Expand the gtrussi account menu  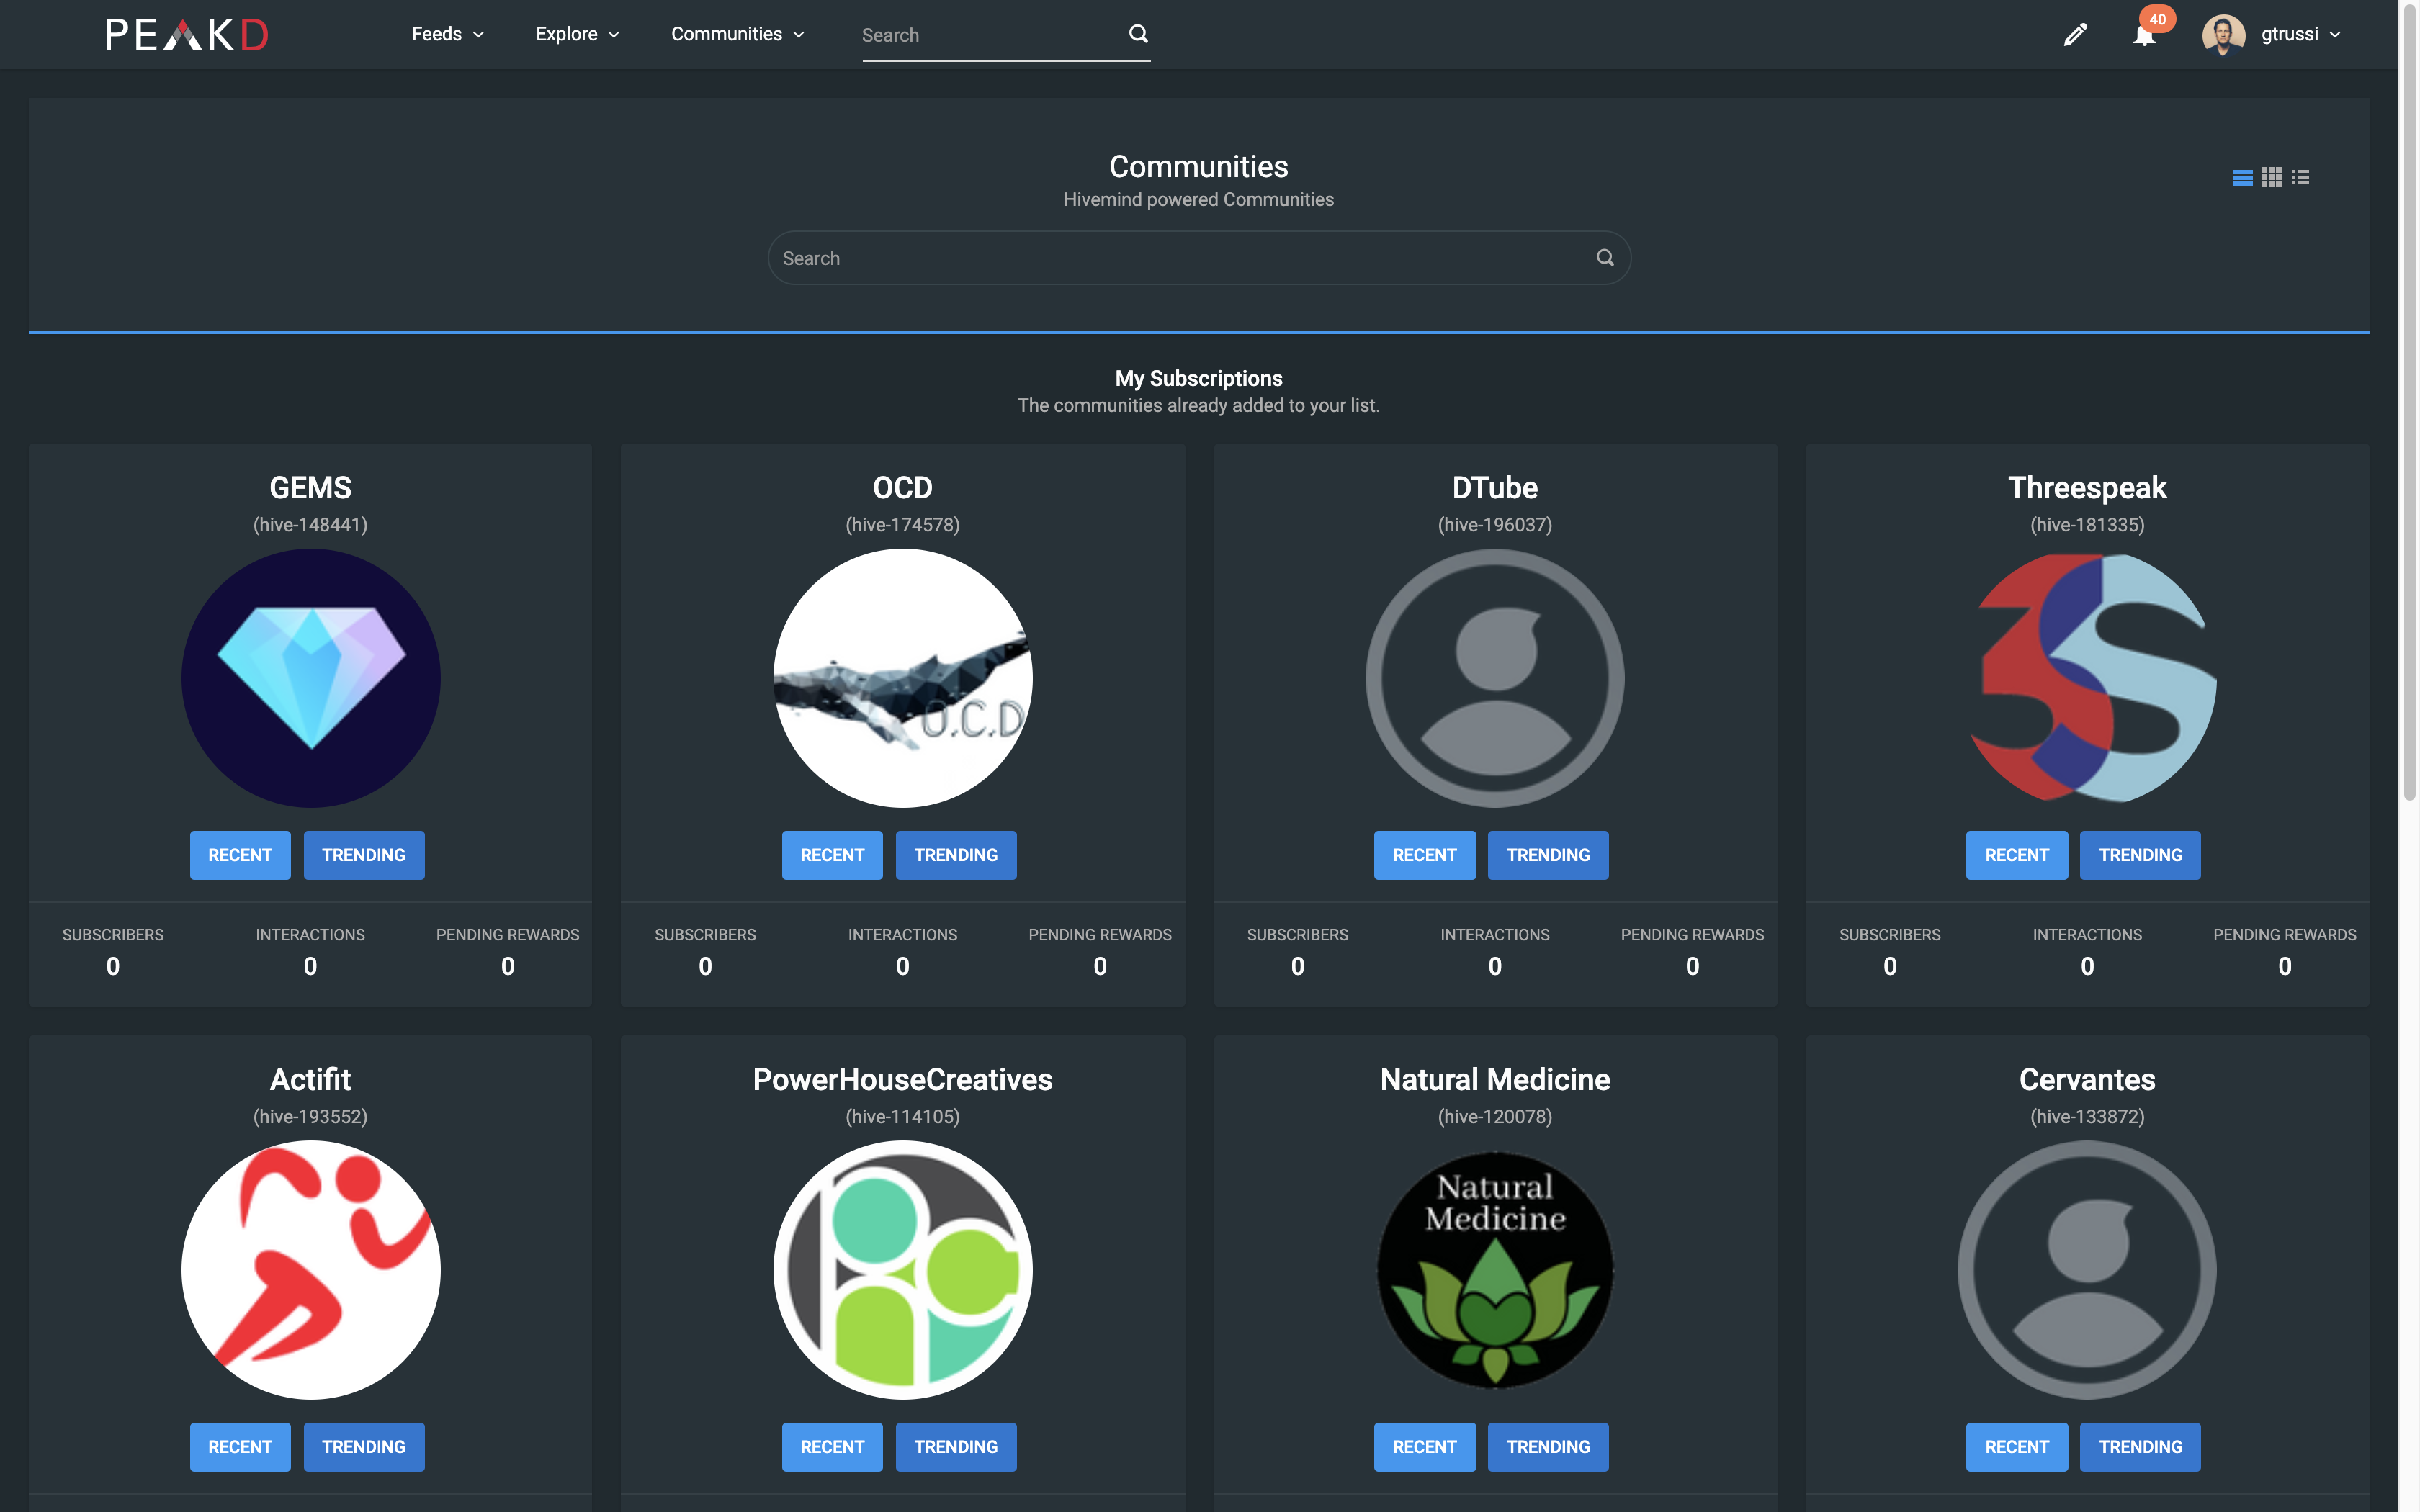click(x=2301, y=34)
